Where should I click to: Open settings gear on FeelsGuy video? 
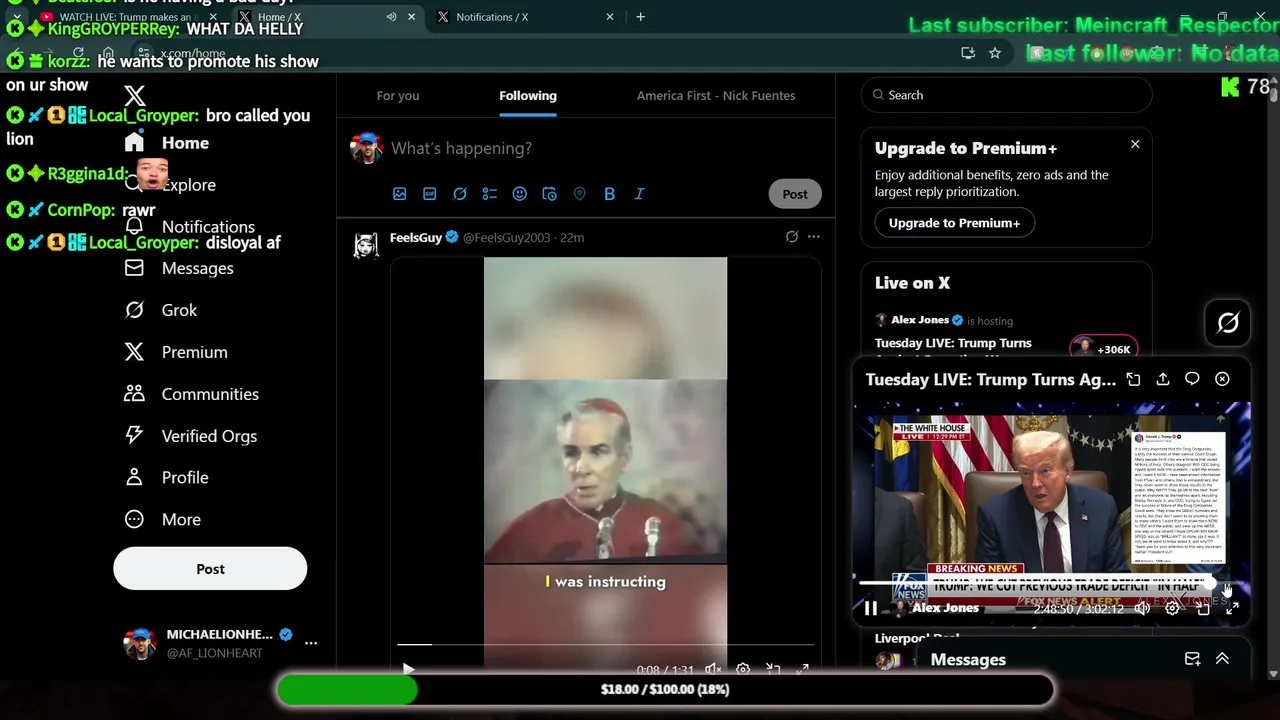tap(743, 670)
